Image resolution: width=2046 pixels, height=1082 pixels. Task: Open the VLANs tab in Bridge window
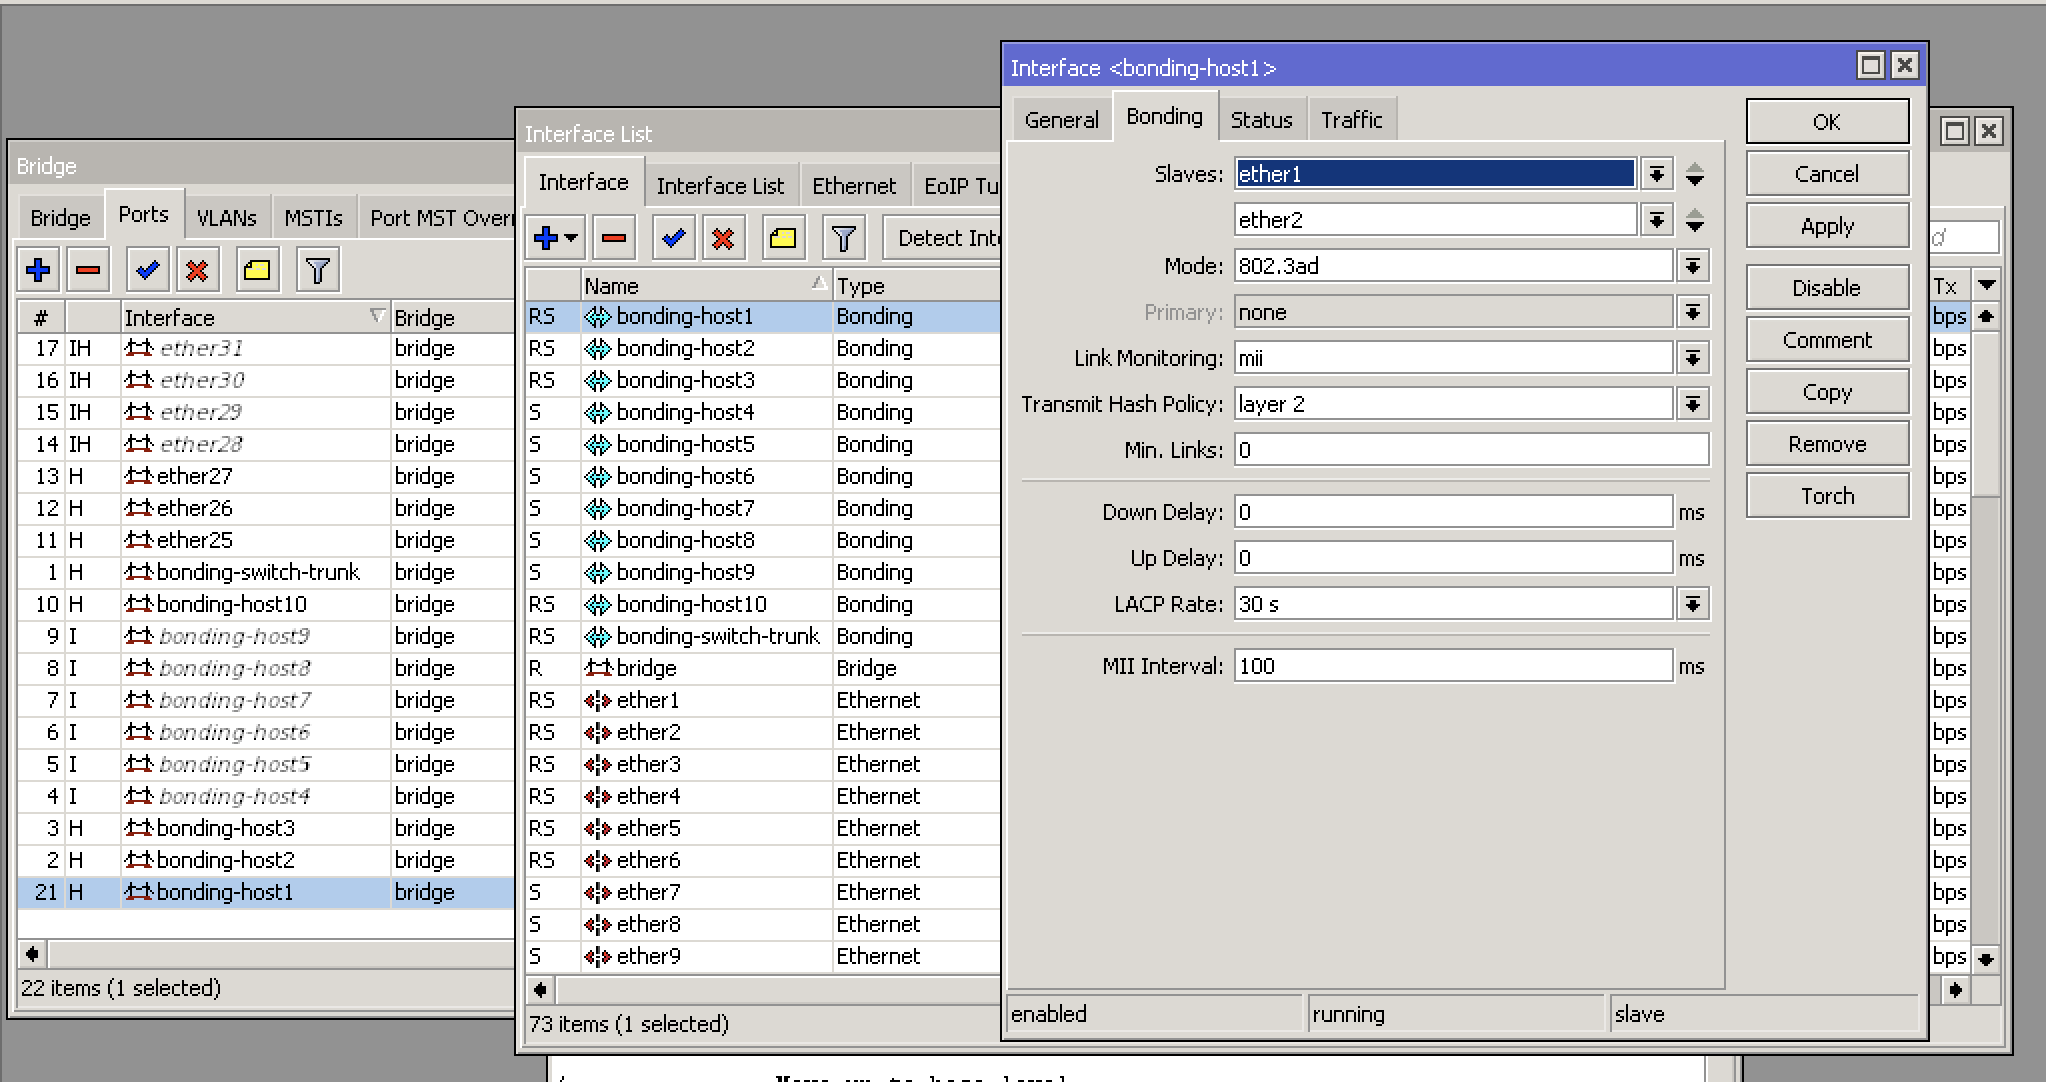tap(226, 218)
